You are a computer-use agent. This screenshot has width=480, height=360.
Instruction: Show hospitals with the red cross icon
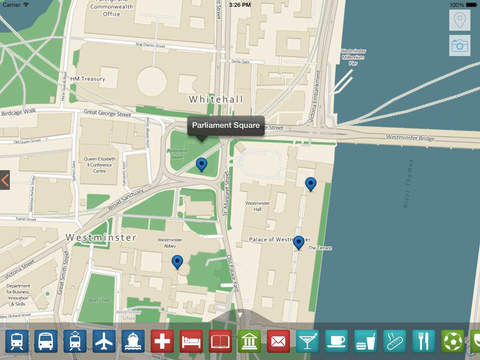162,341
